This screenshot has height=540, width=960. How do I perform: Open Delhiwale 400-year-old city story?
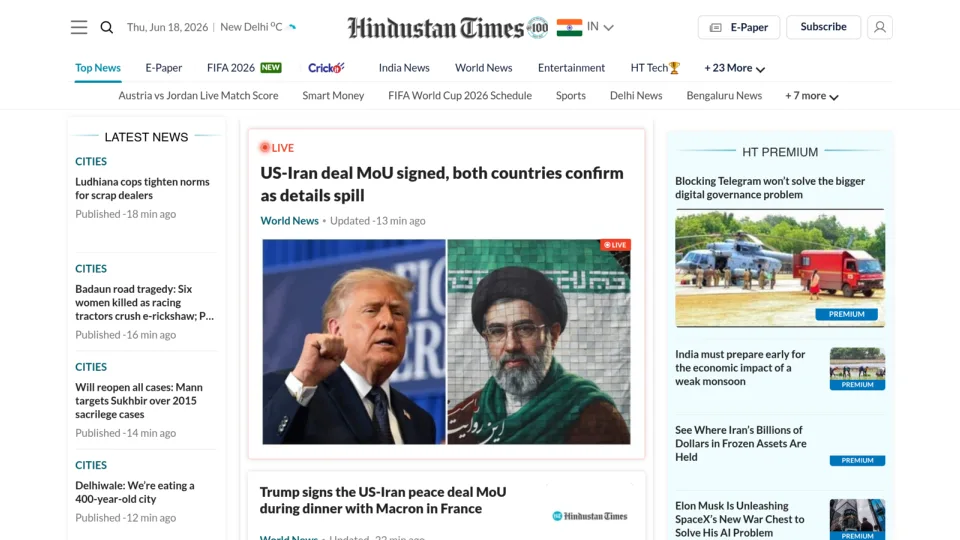(135, 492)
